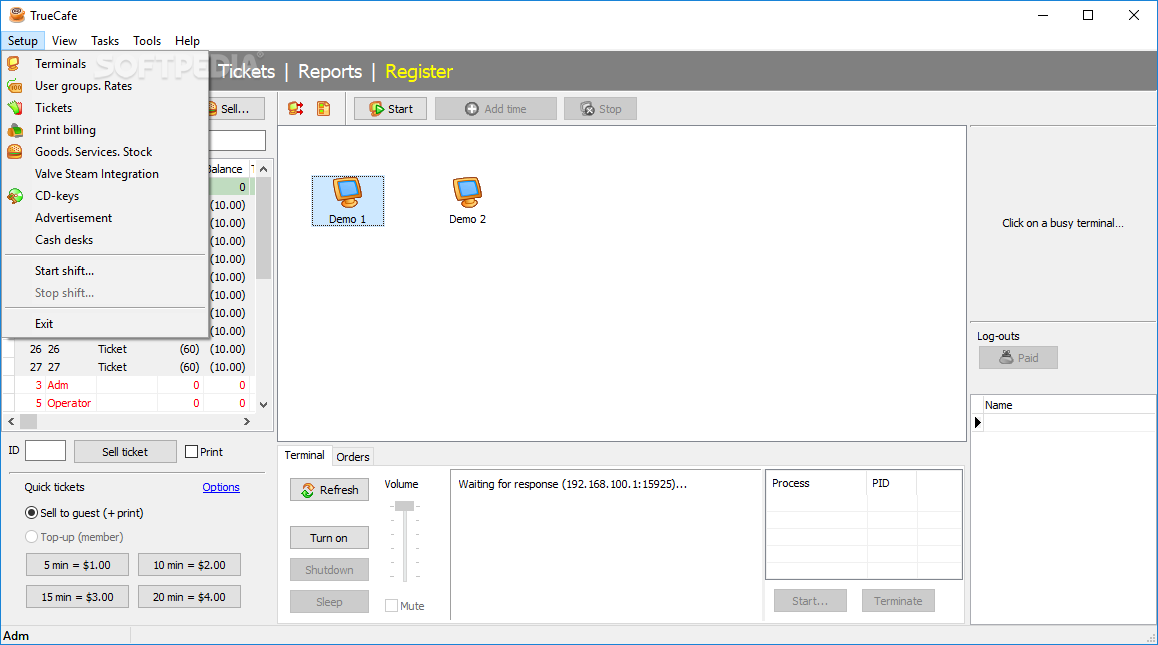The image size is (1158, 645).
Task: Click the Shutdown button
Action: pos(329,570)
